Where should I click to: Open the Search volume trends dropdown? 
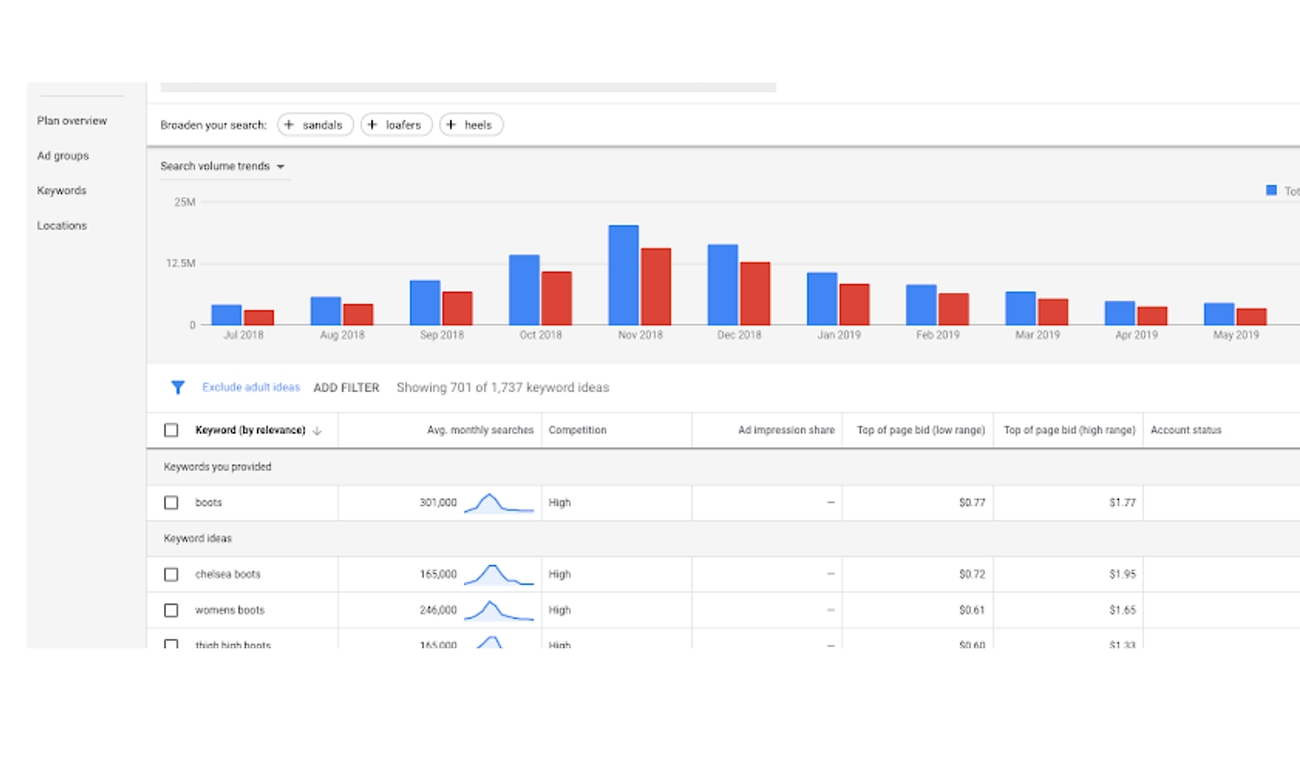click(223, 166)
